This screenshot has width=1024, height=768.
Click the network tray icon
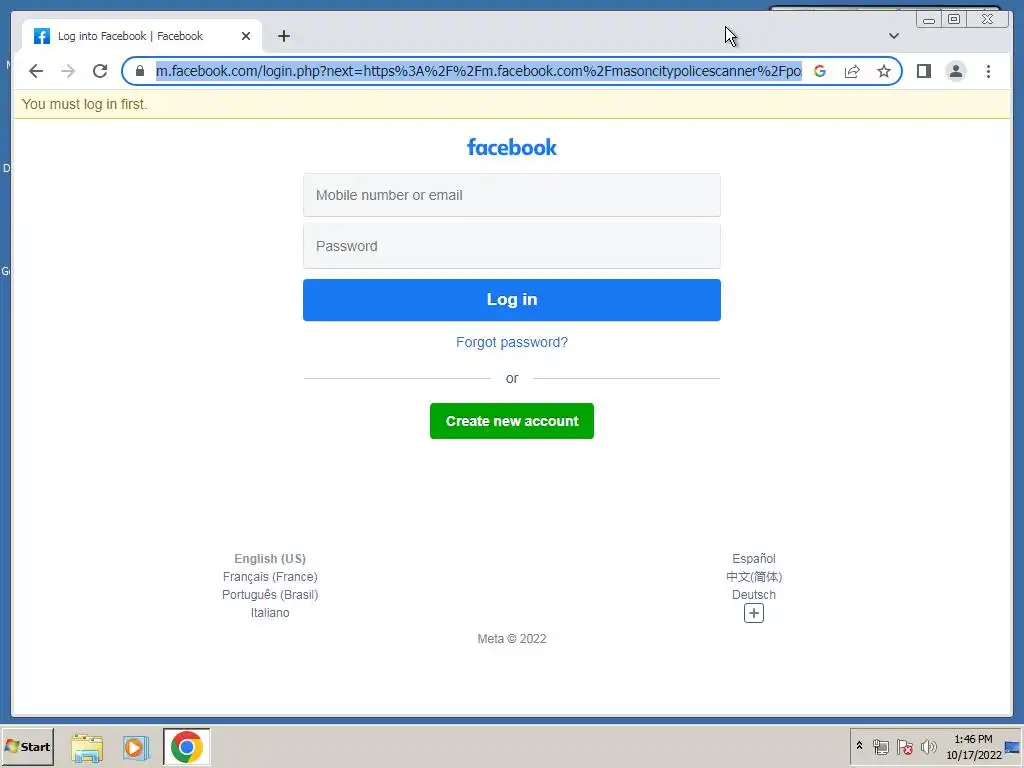point(881,746)
